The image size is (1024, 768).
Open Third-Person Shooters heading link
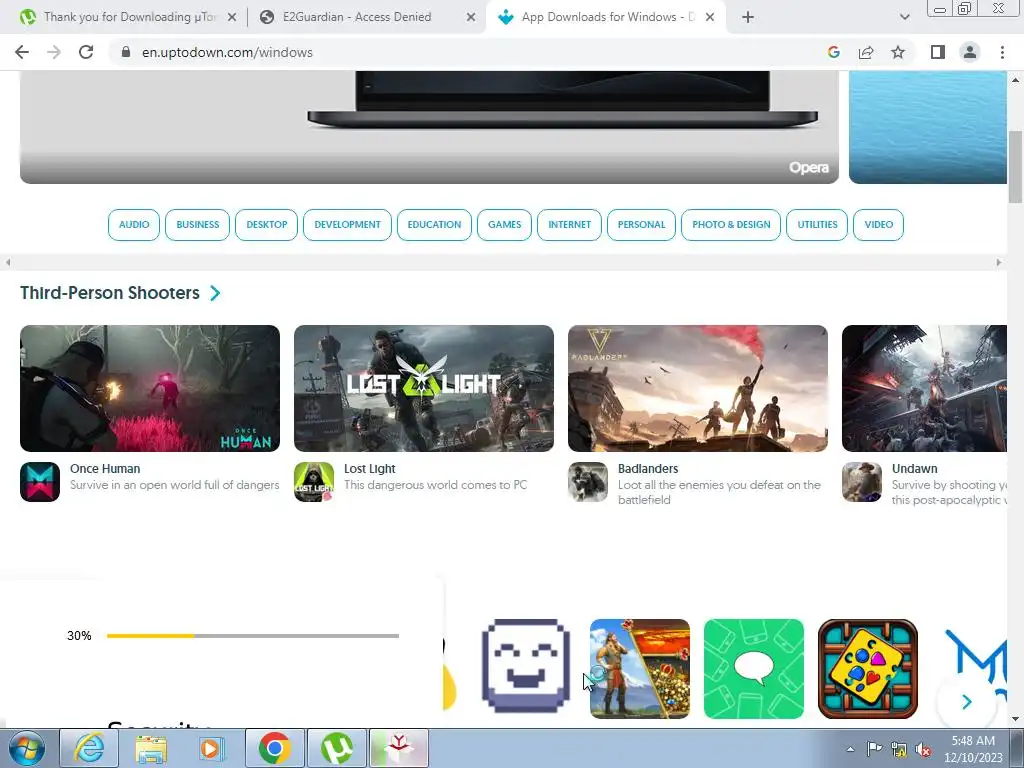110,293
